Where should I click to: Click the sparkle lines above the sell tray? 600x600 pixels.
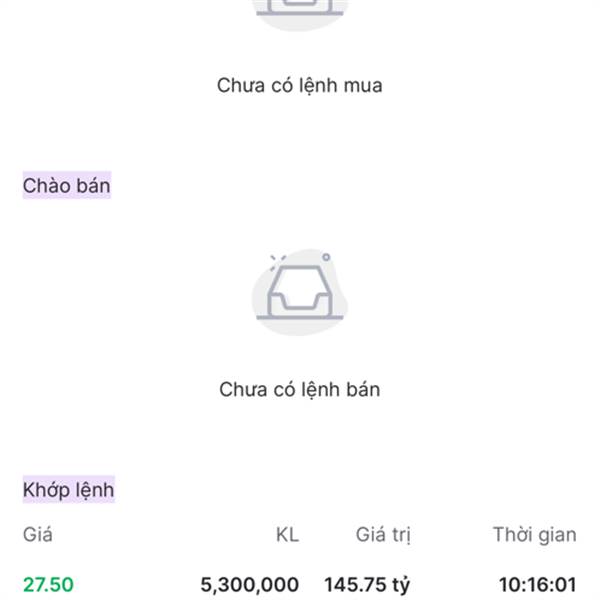274,260
